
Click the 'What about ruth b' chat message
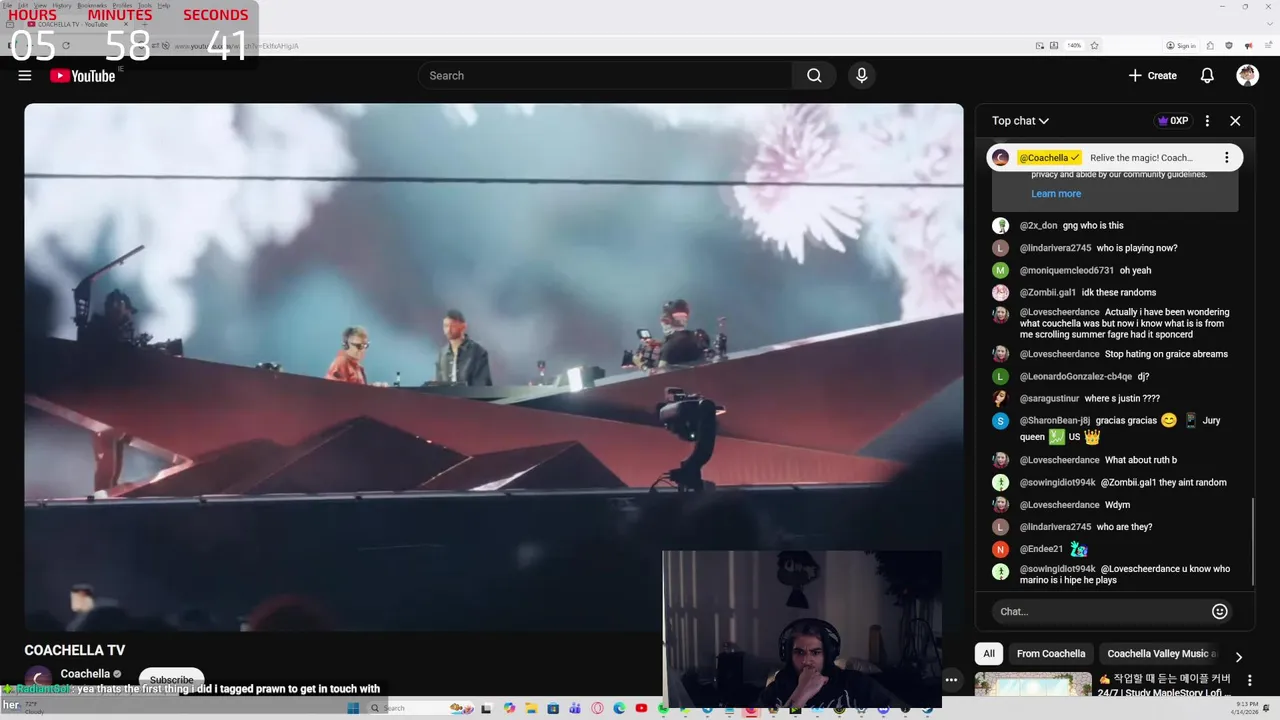[x=1141, y=461]
